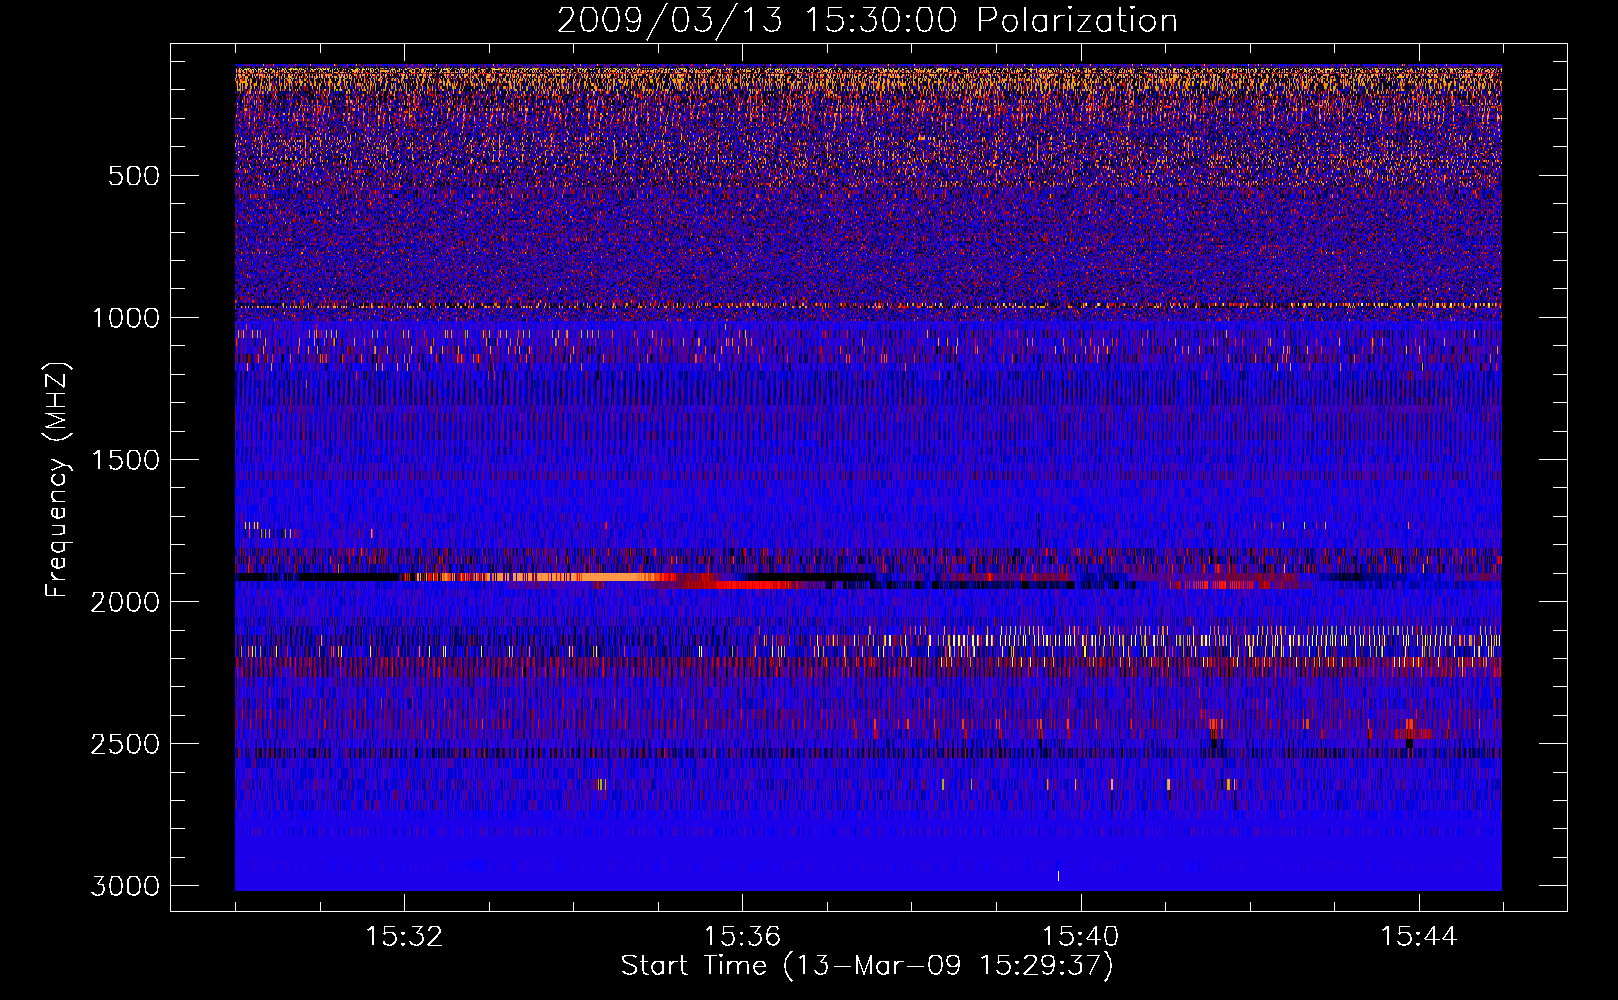Click the 15:32 time tick label
Image resolution: width=1618 pixels, height=1000 pixels.
(x=404, y=937)
